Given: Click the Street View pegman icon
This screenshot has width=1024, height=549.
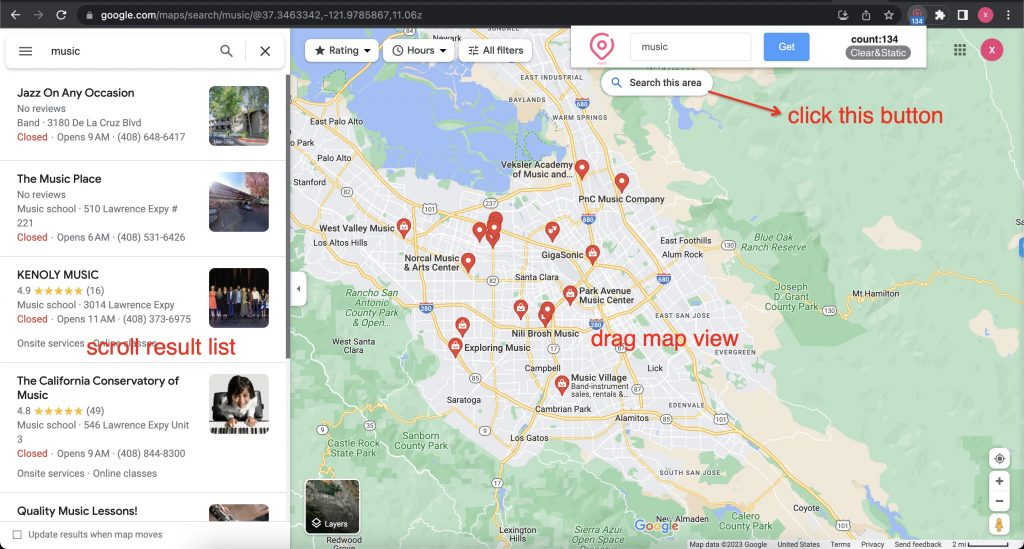Looking at the screenshot, I should coord(999,524).
